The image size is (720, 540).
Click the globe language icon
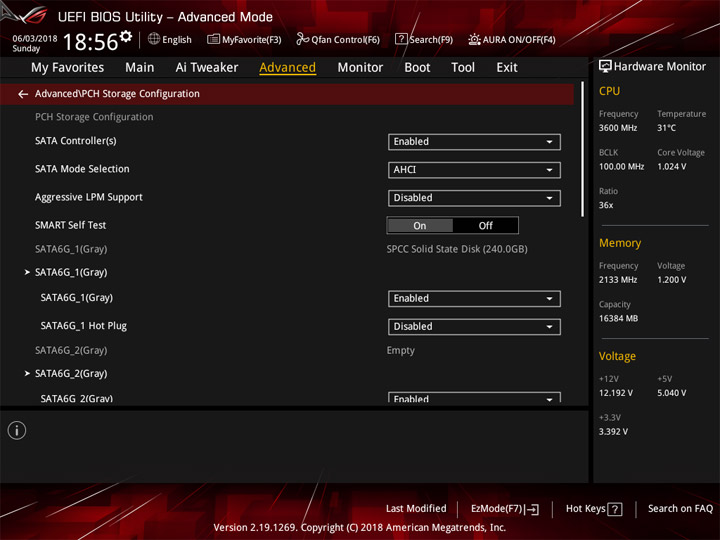(154, 39)
